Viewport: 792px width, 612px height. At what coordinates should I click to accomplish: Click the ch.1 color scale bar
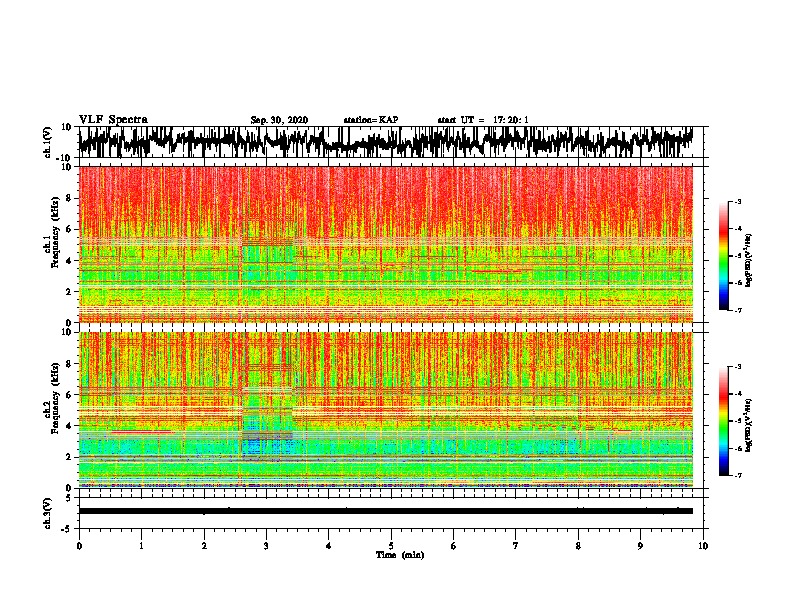pos(723,256)
